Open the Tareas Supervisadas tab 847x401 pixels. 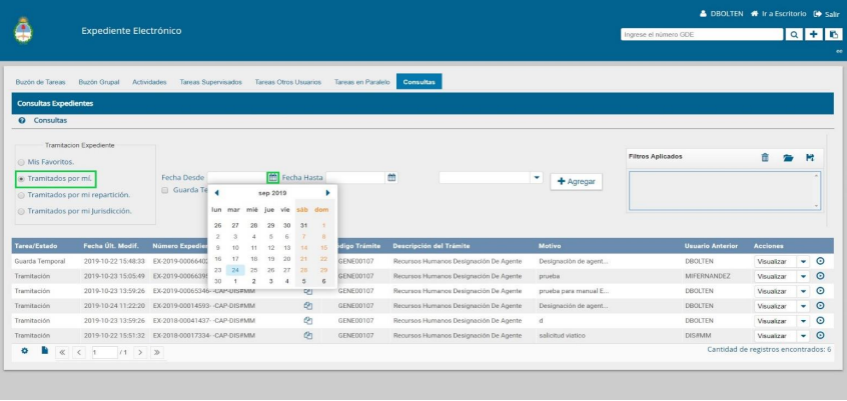click(x=211, y=82)
